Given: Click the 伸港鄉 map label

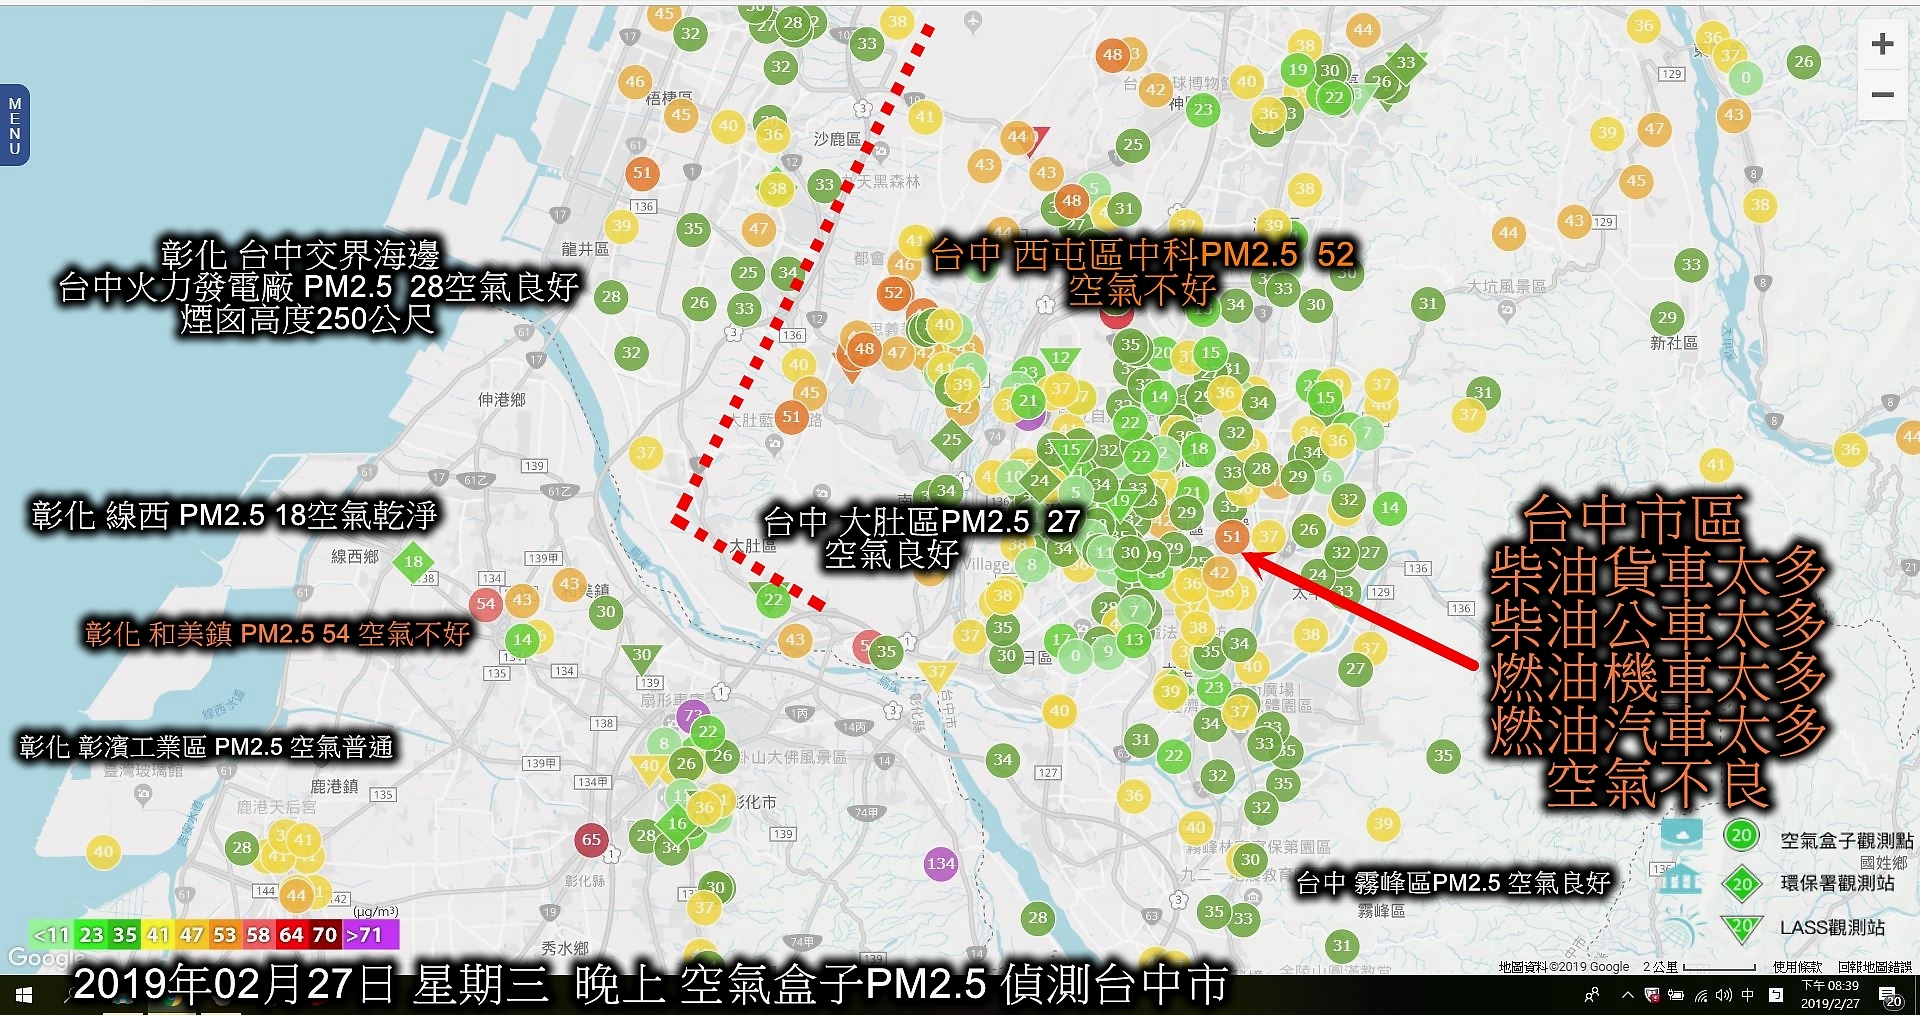Looking at the screenshot, I should click(x=501, y=399).
